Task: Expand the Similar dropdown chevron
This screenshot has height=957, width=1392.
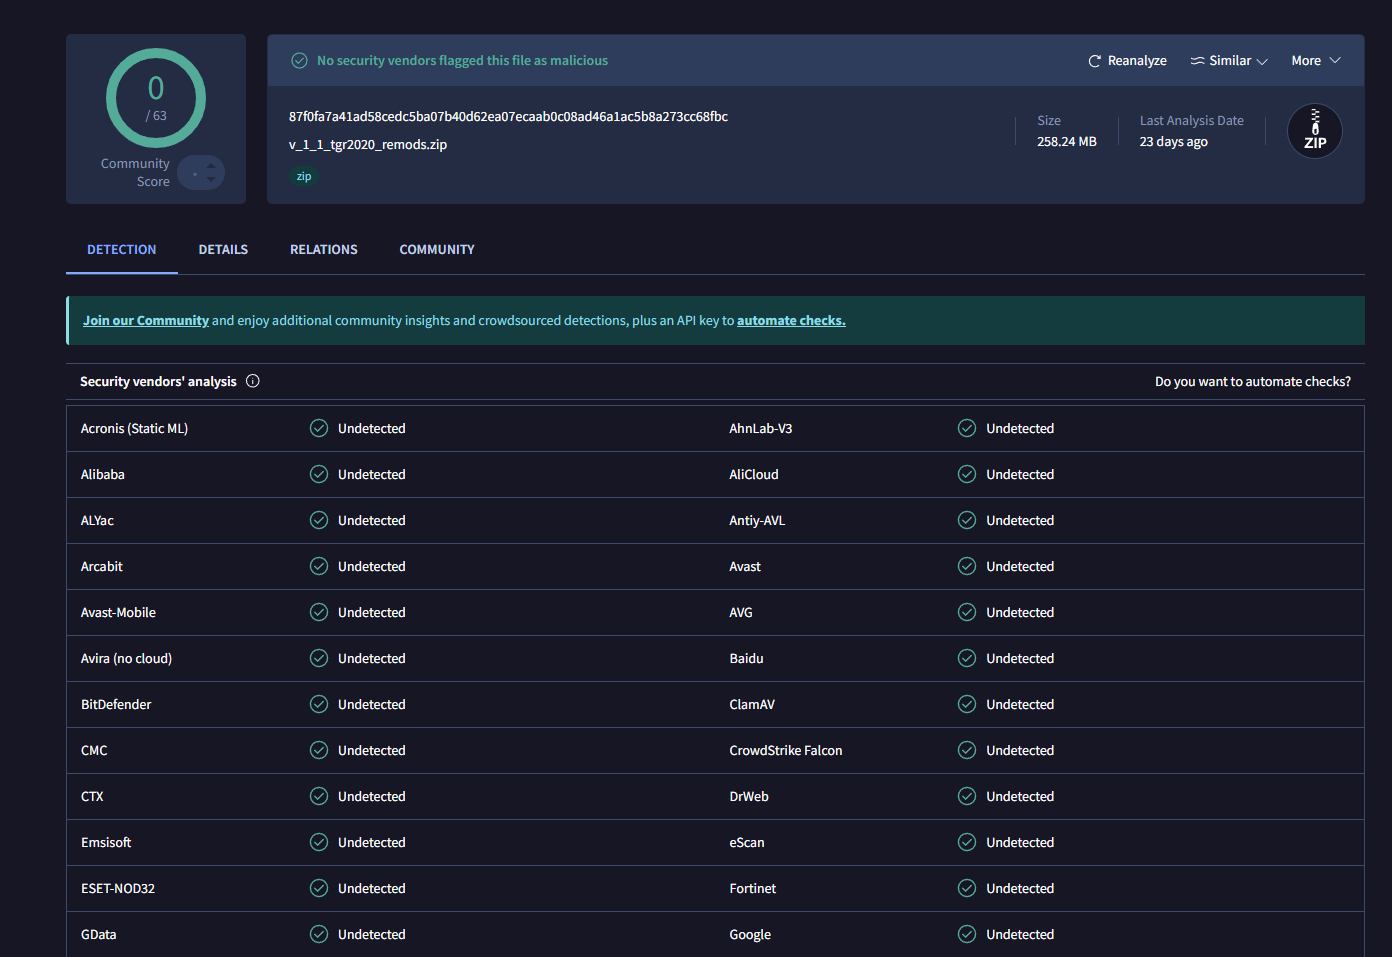Action: pos(1262,61)
